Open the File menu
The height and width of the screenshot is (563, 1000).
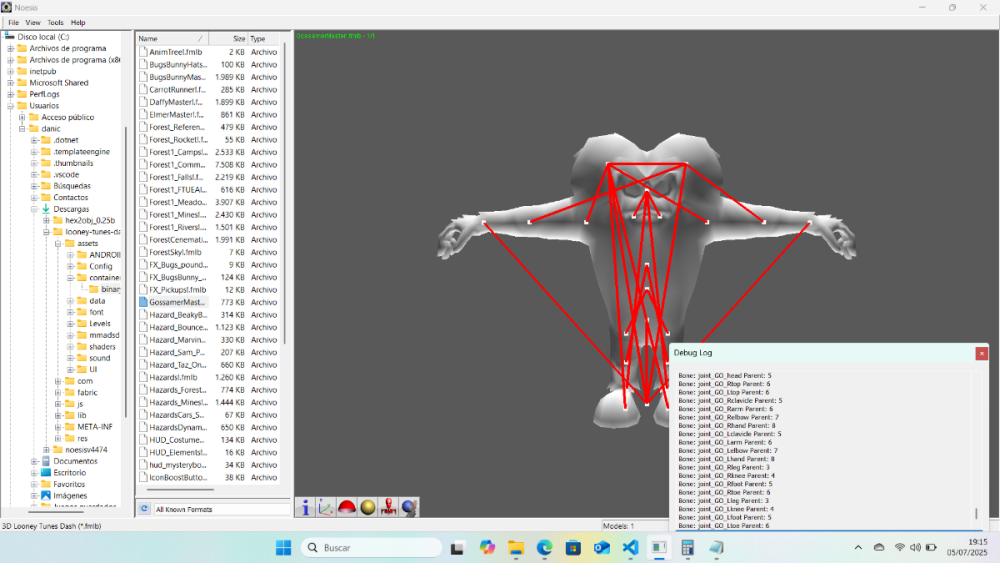coord(13,22)
